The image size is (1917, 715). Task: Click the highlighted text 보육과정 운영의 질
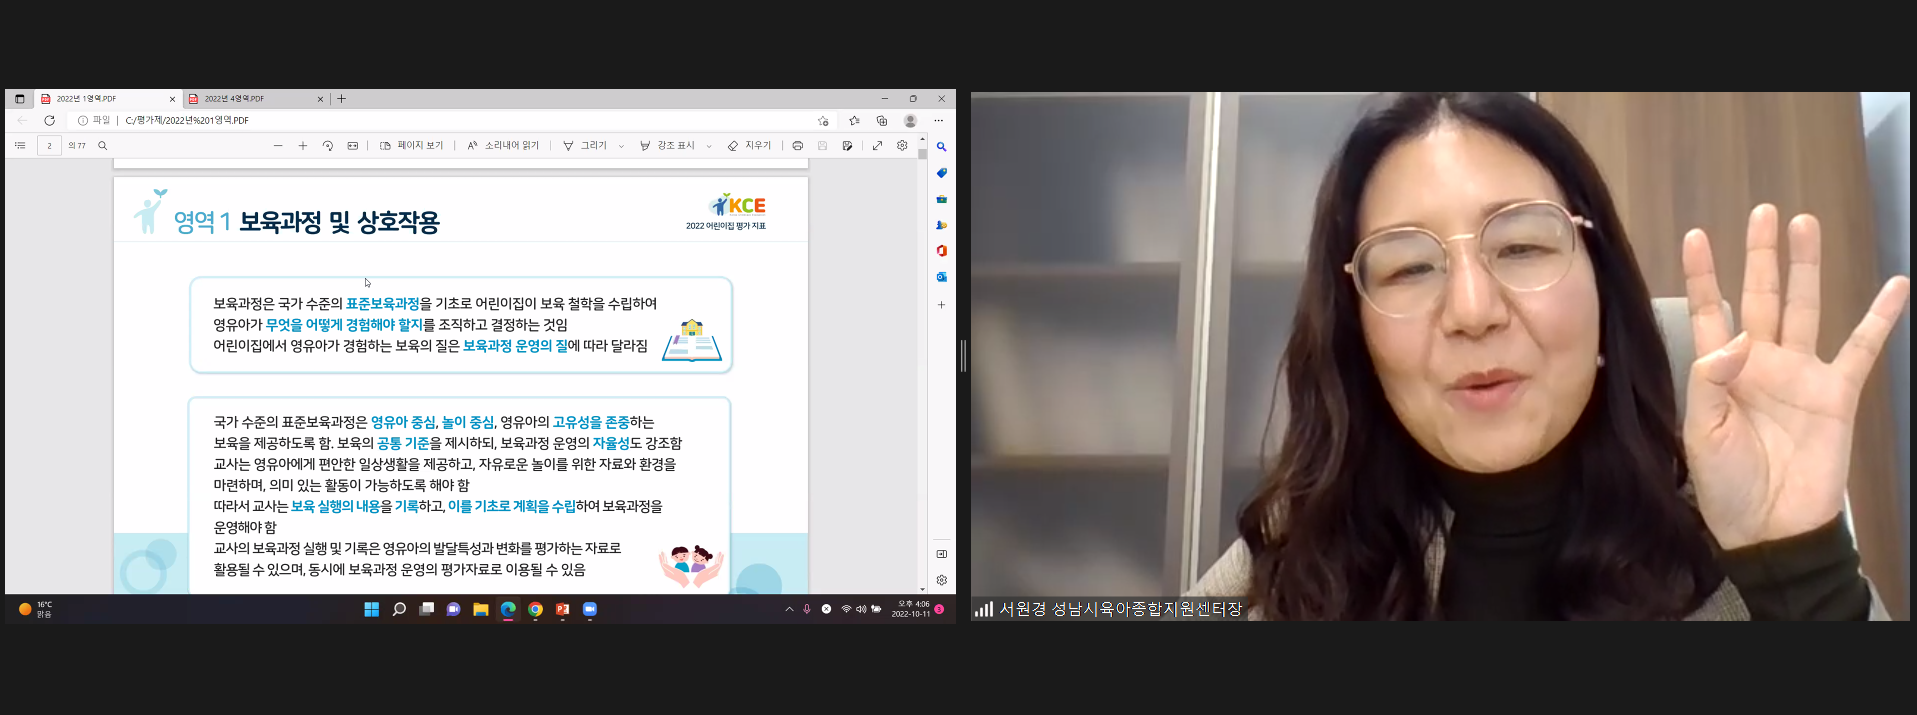tap(515, 345)
